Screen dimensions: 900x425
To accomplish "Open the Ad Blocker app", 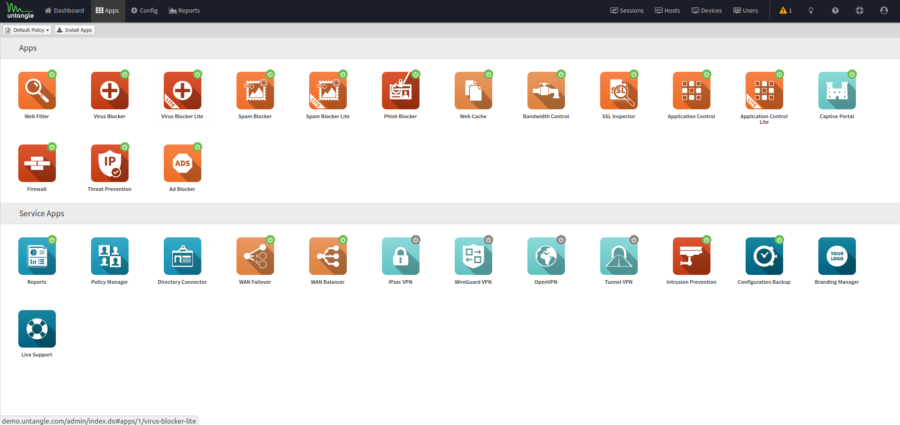I will click(x=183, y=163).
